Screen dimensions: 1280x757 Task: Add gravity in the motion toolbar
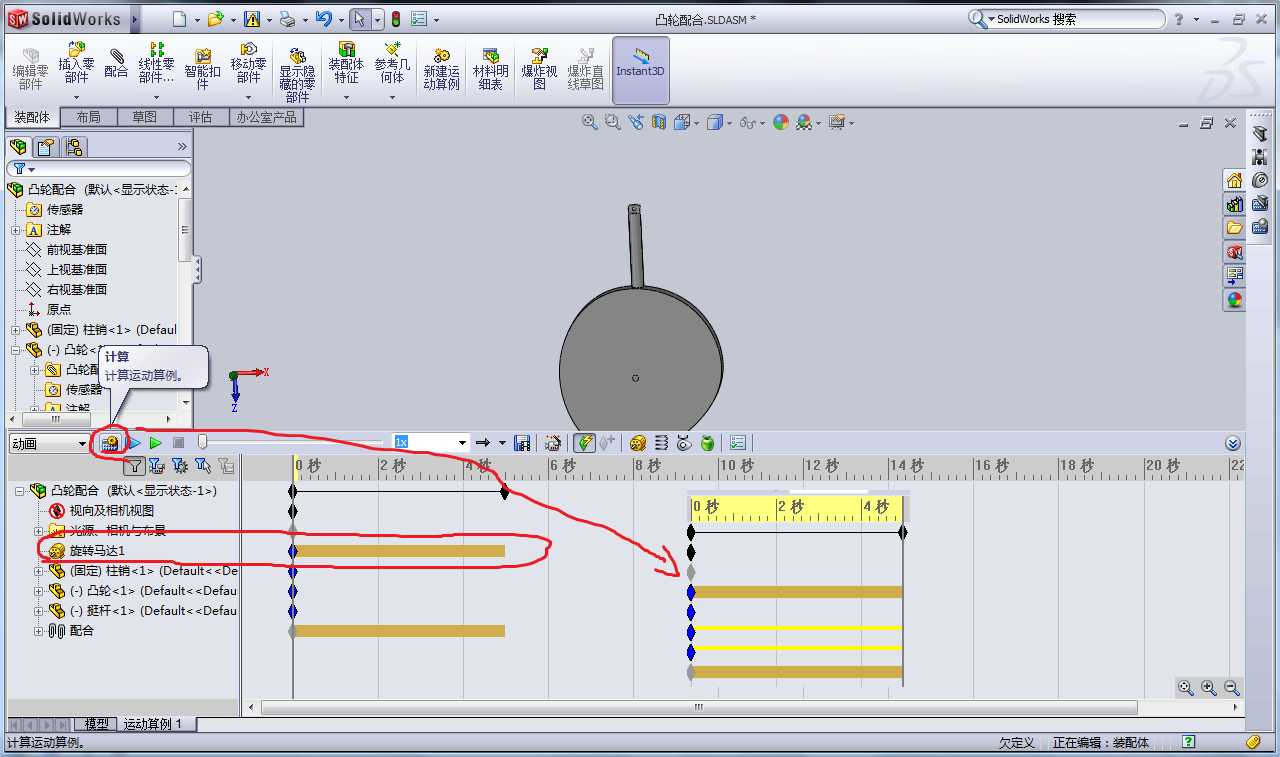(x=707, y=442)
